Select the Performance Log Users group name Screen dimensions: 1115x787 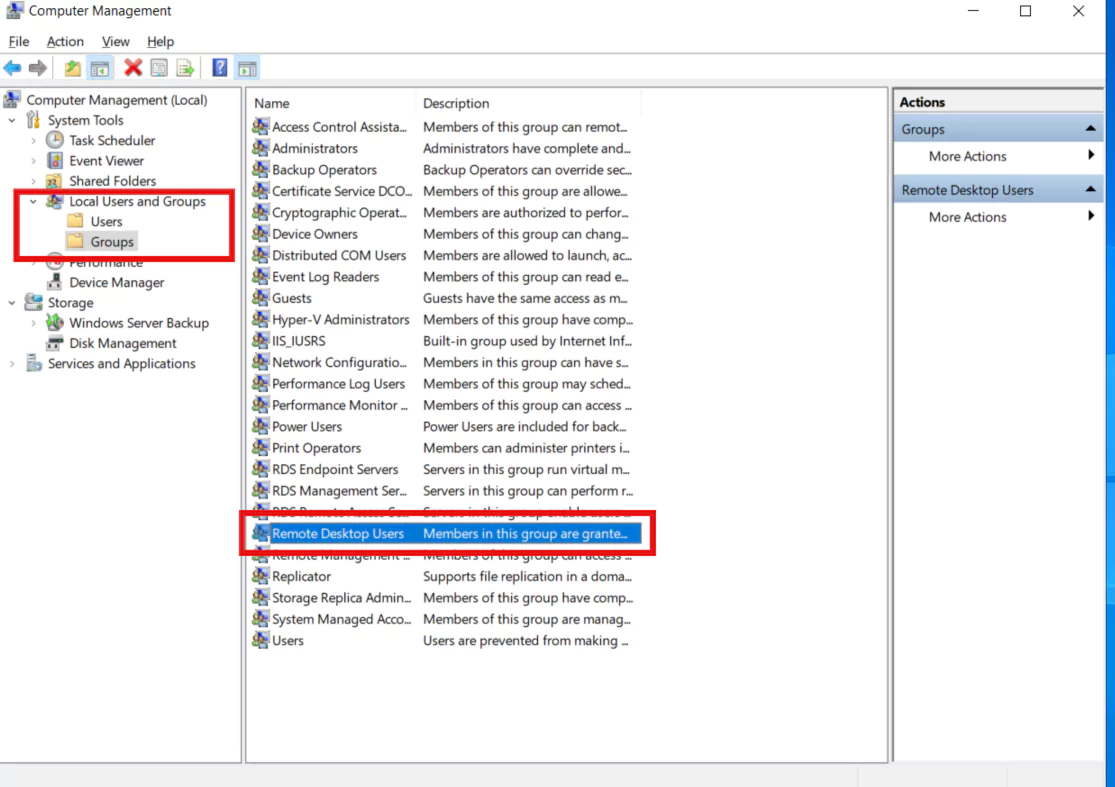[x=338, y=384]
